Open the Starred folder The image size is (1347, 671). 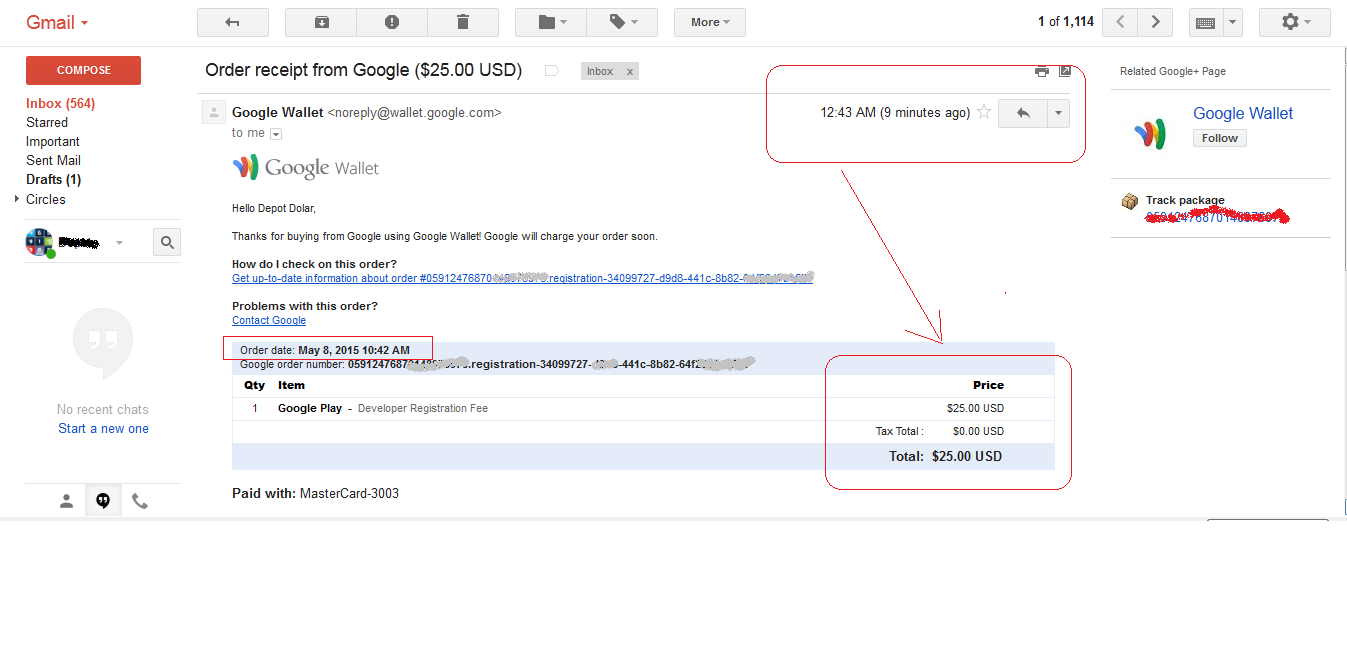coord(47,122)
